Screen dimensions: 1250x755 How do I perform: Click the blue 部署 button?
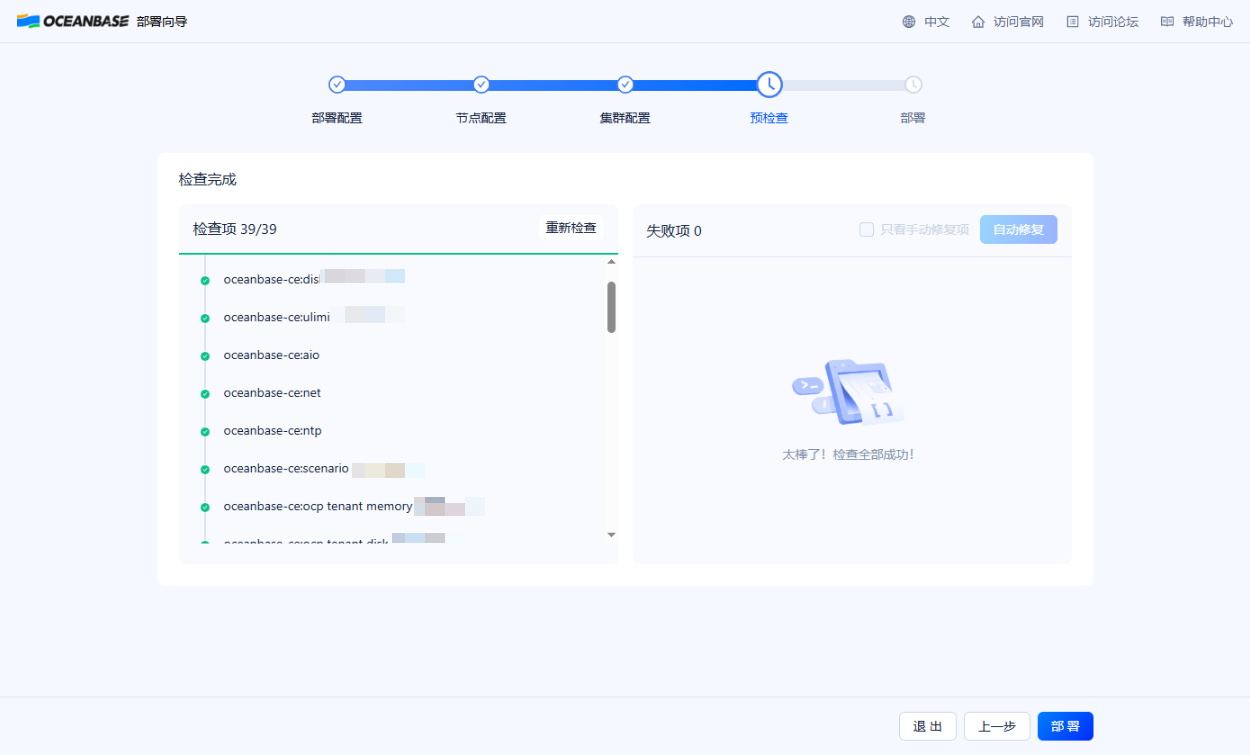1065,726
